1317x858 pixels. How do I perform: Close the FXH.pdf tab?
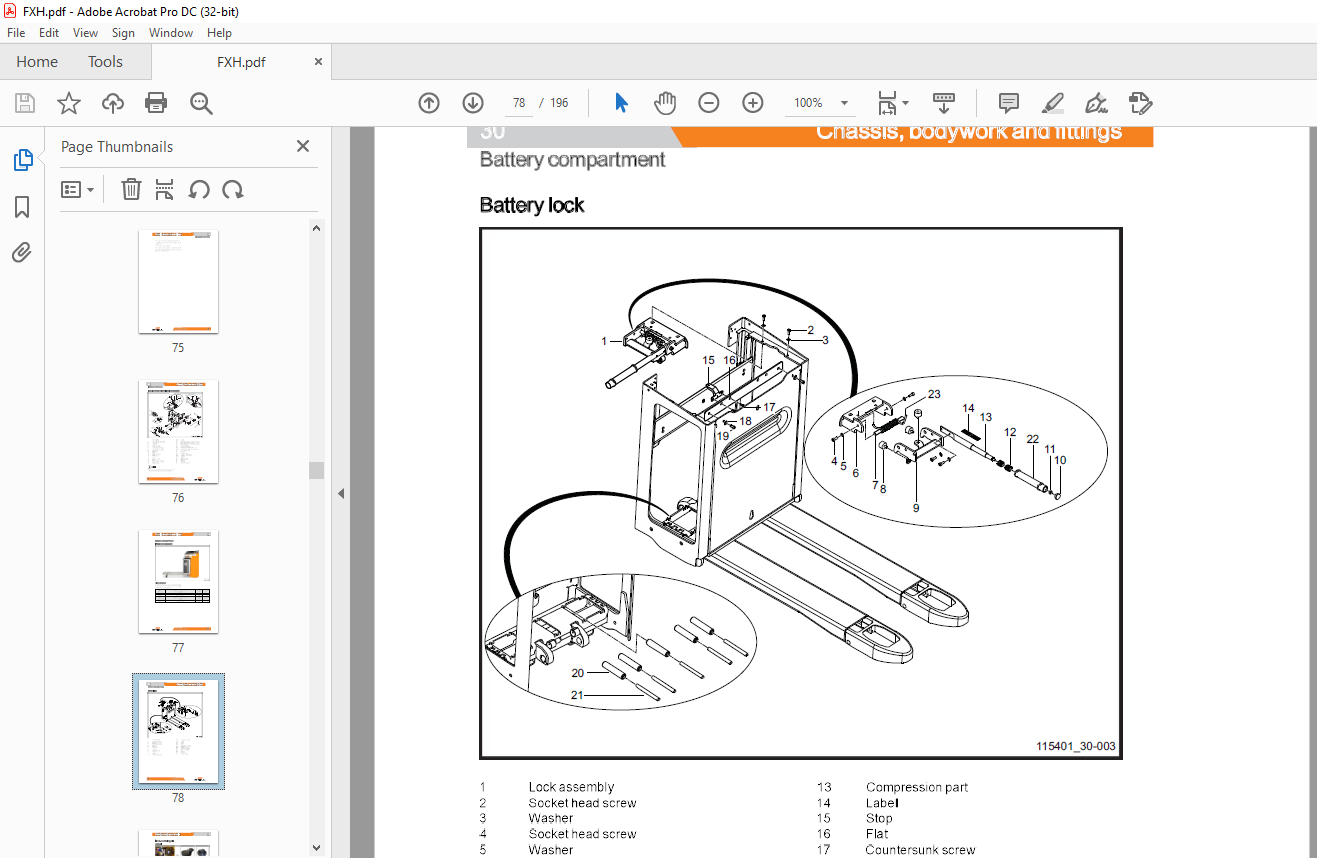pyautogui.click(x=319, y=62)
